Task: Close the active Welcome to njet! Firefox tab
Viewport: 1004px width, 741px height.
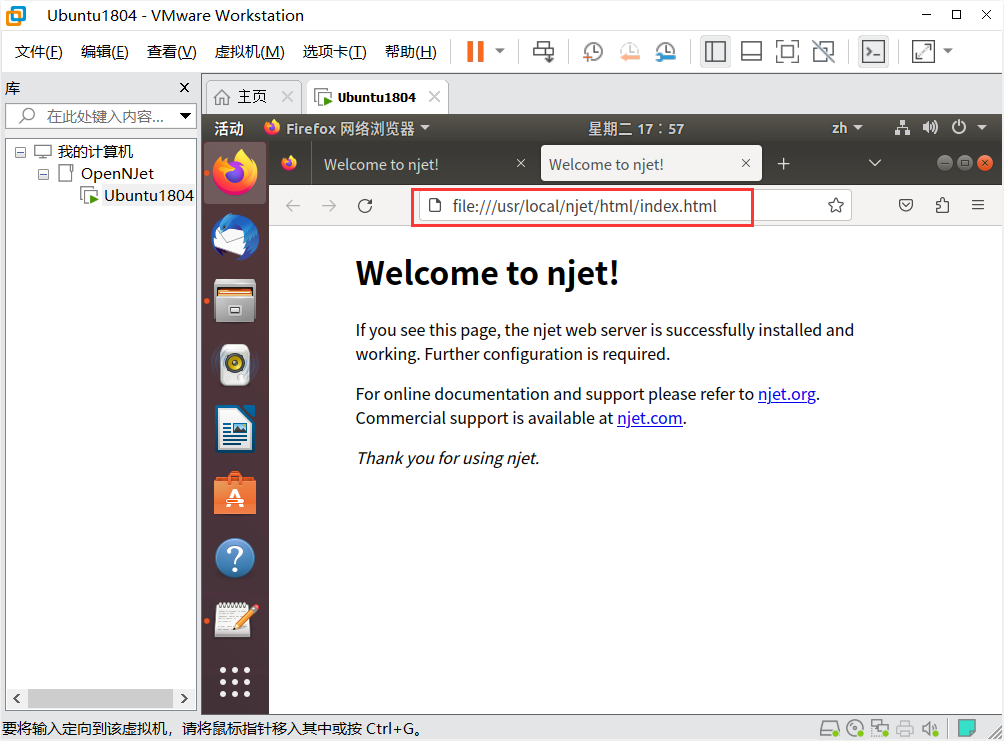Action: click(x=745, y=163)
